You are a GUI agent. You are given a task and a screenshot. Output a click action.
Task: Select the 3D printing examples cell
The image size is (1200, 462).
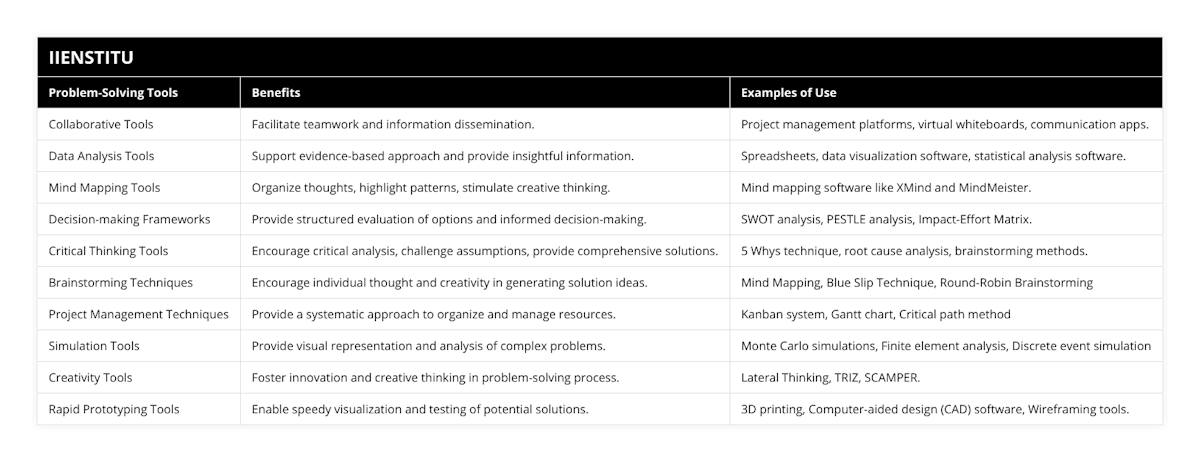(x=935, y=409)
